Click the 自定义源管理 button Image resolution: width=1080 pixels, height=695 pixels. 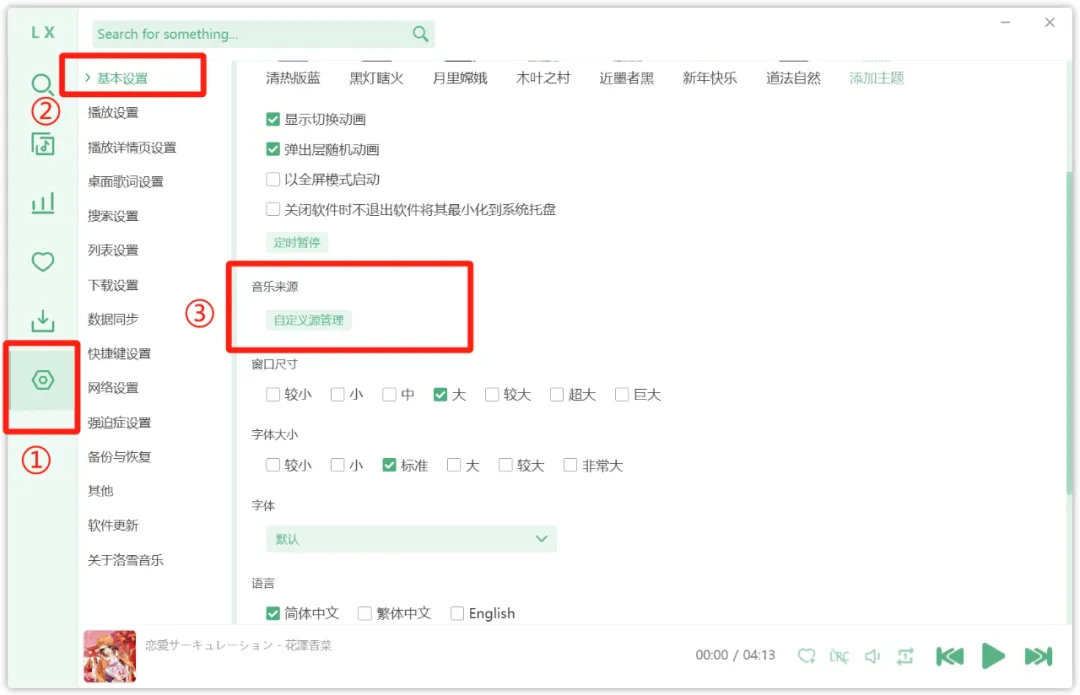[309, 321]
